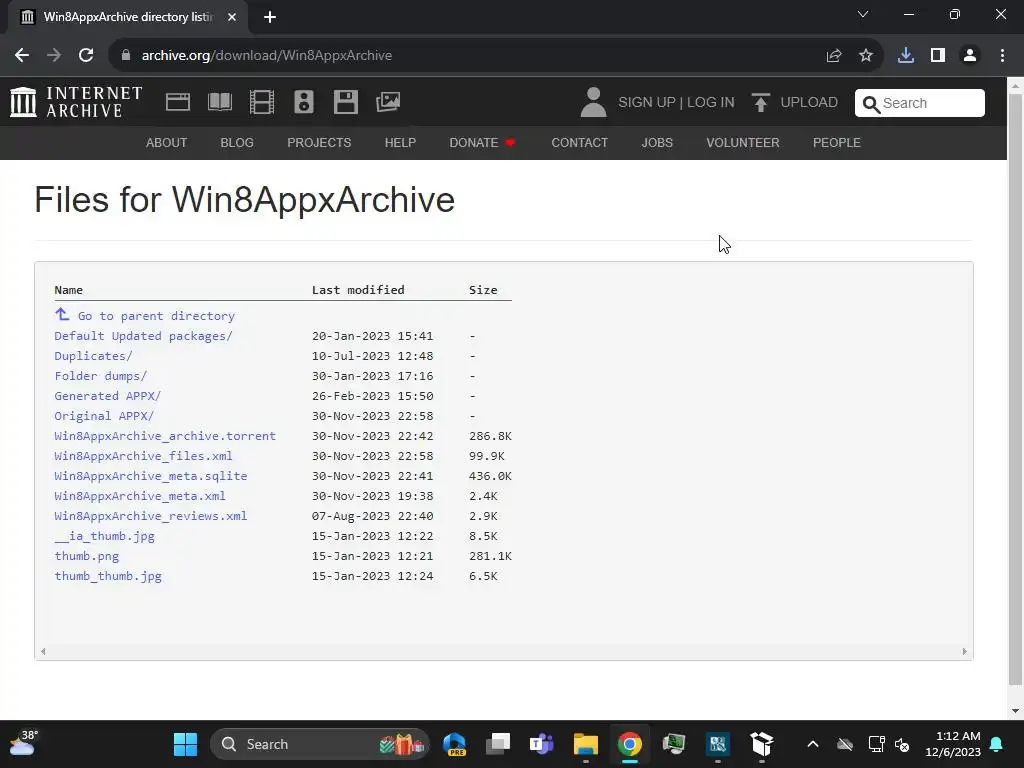View site information lock icon
Viewport: 1024px width, 768px height.
[126, 56]
